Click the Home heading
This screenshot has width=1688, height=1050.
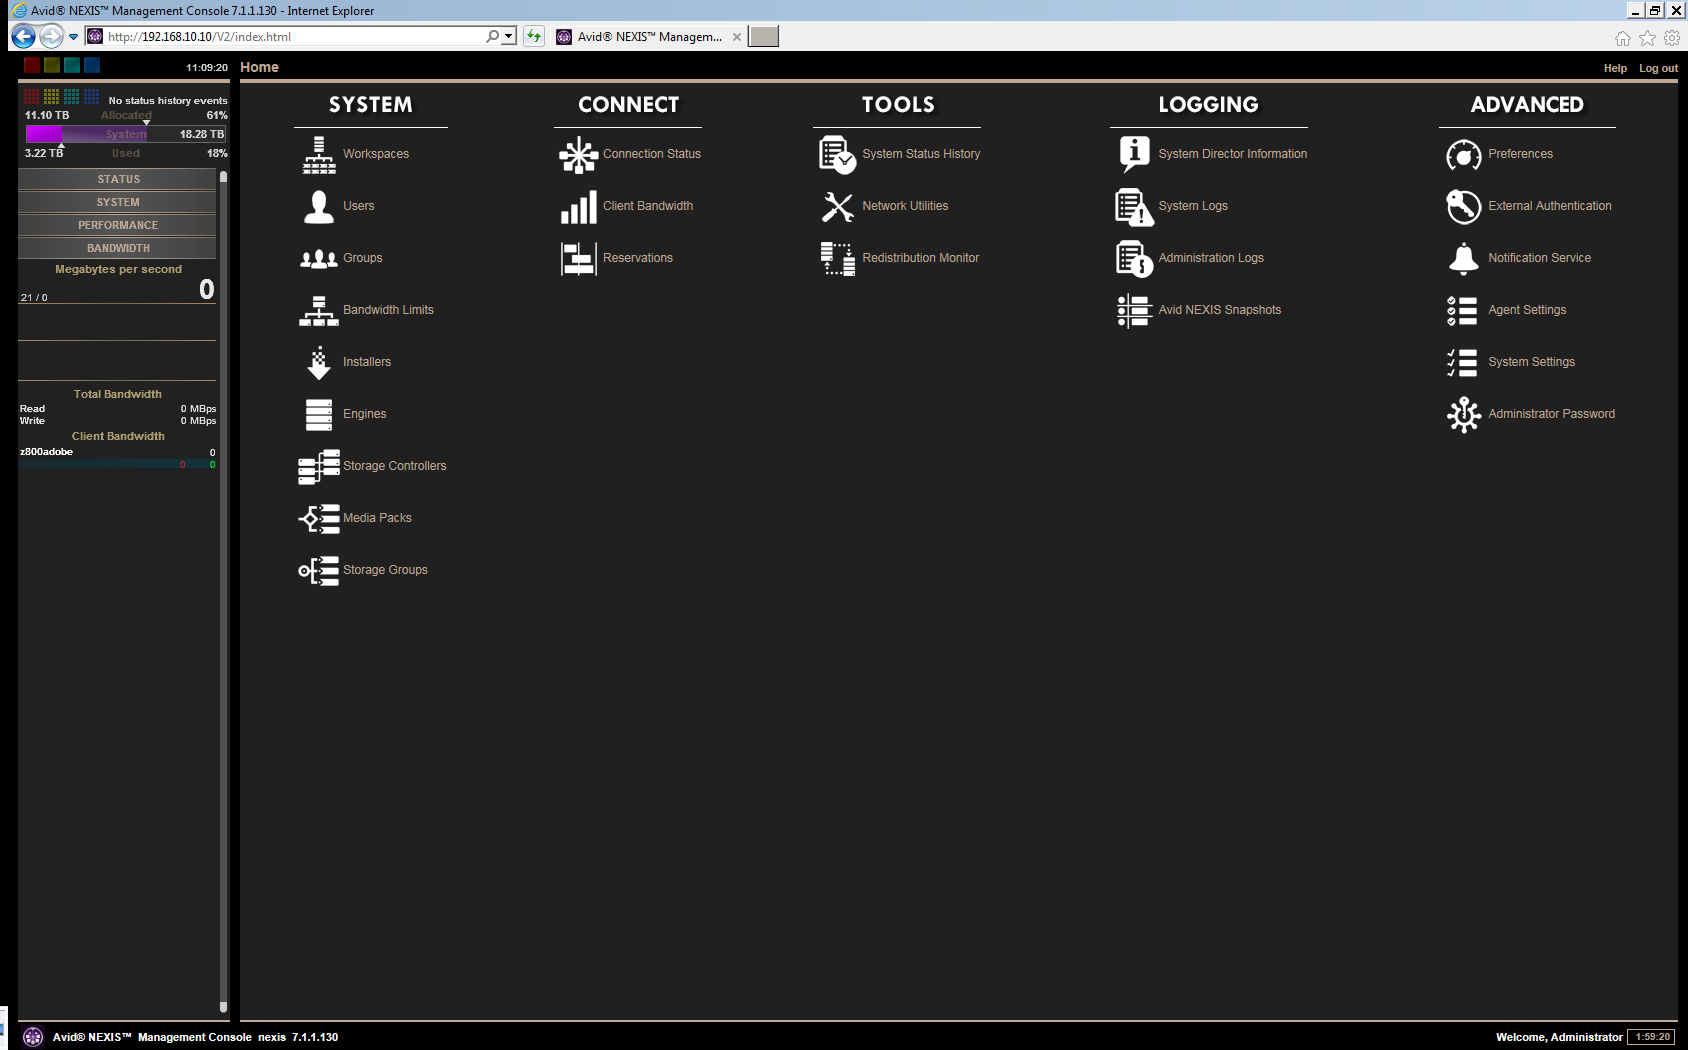click(x=259, y=67)
